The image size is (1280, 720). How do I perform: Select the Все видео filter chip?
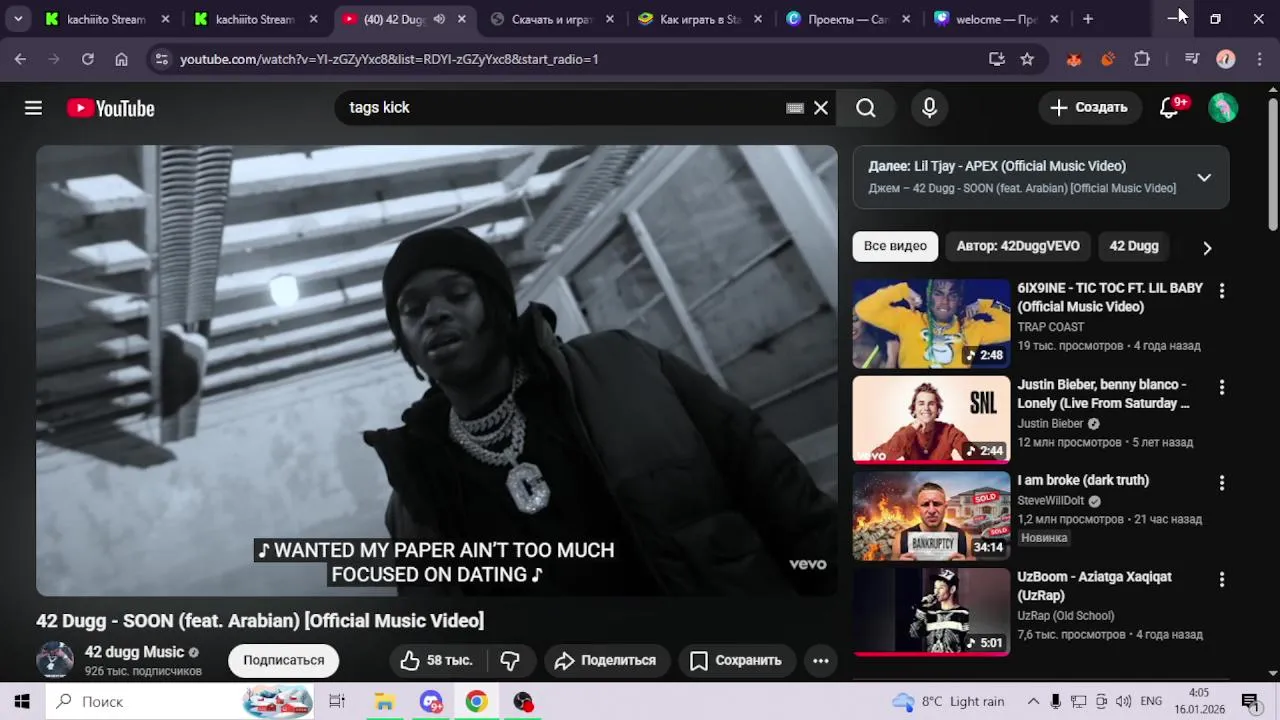click(895, 246)
